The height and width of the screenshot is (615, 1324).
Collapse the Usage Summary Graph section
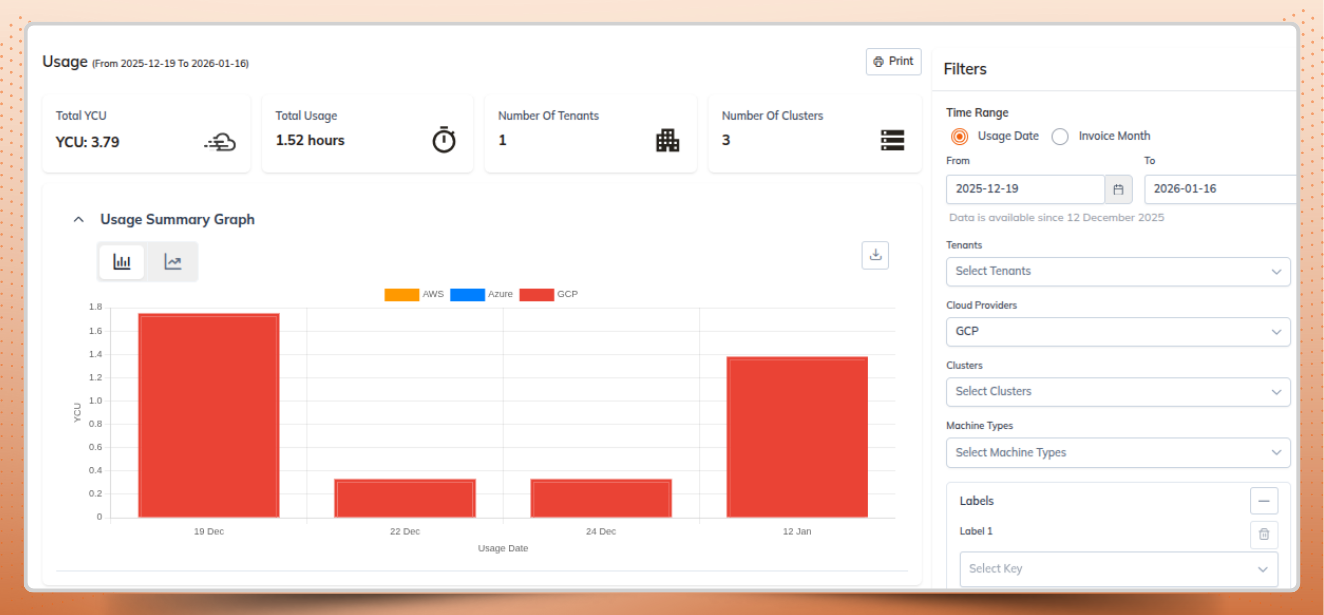[x=77, y=219]
